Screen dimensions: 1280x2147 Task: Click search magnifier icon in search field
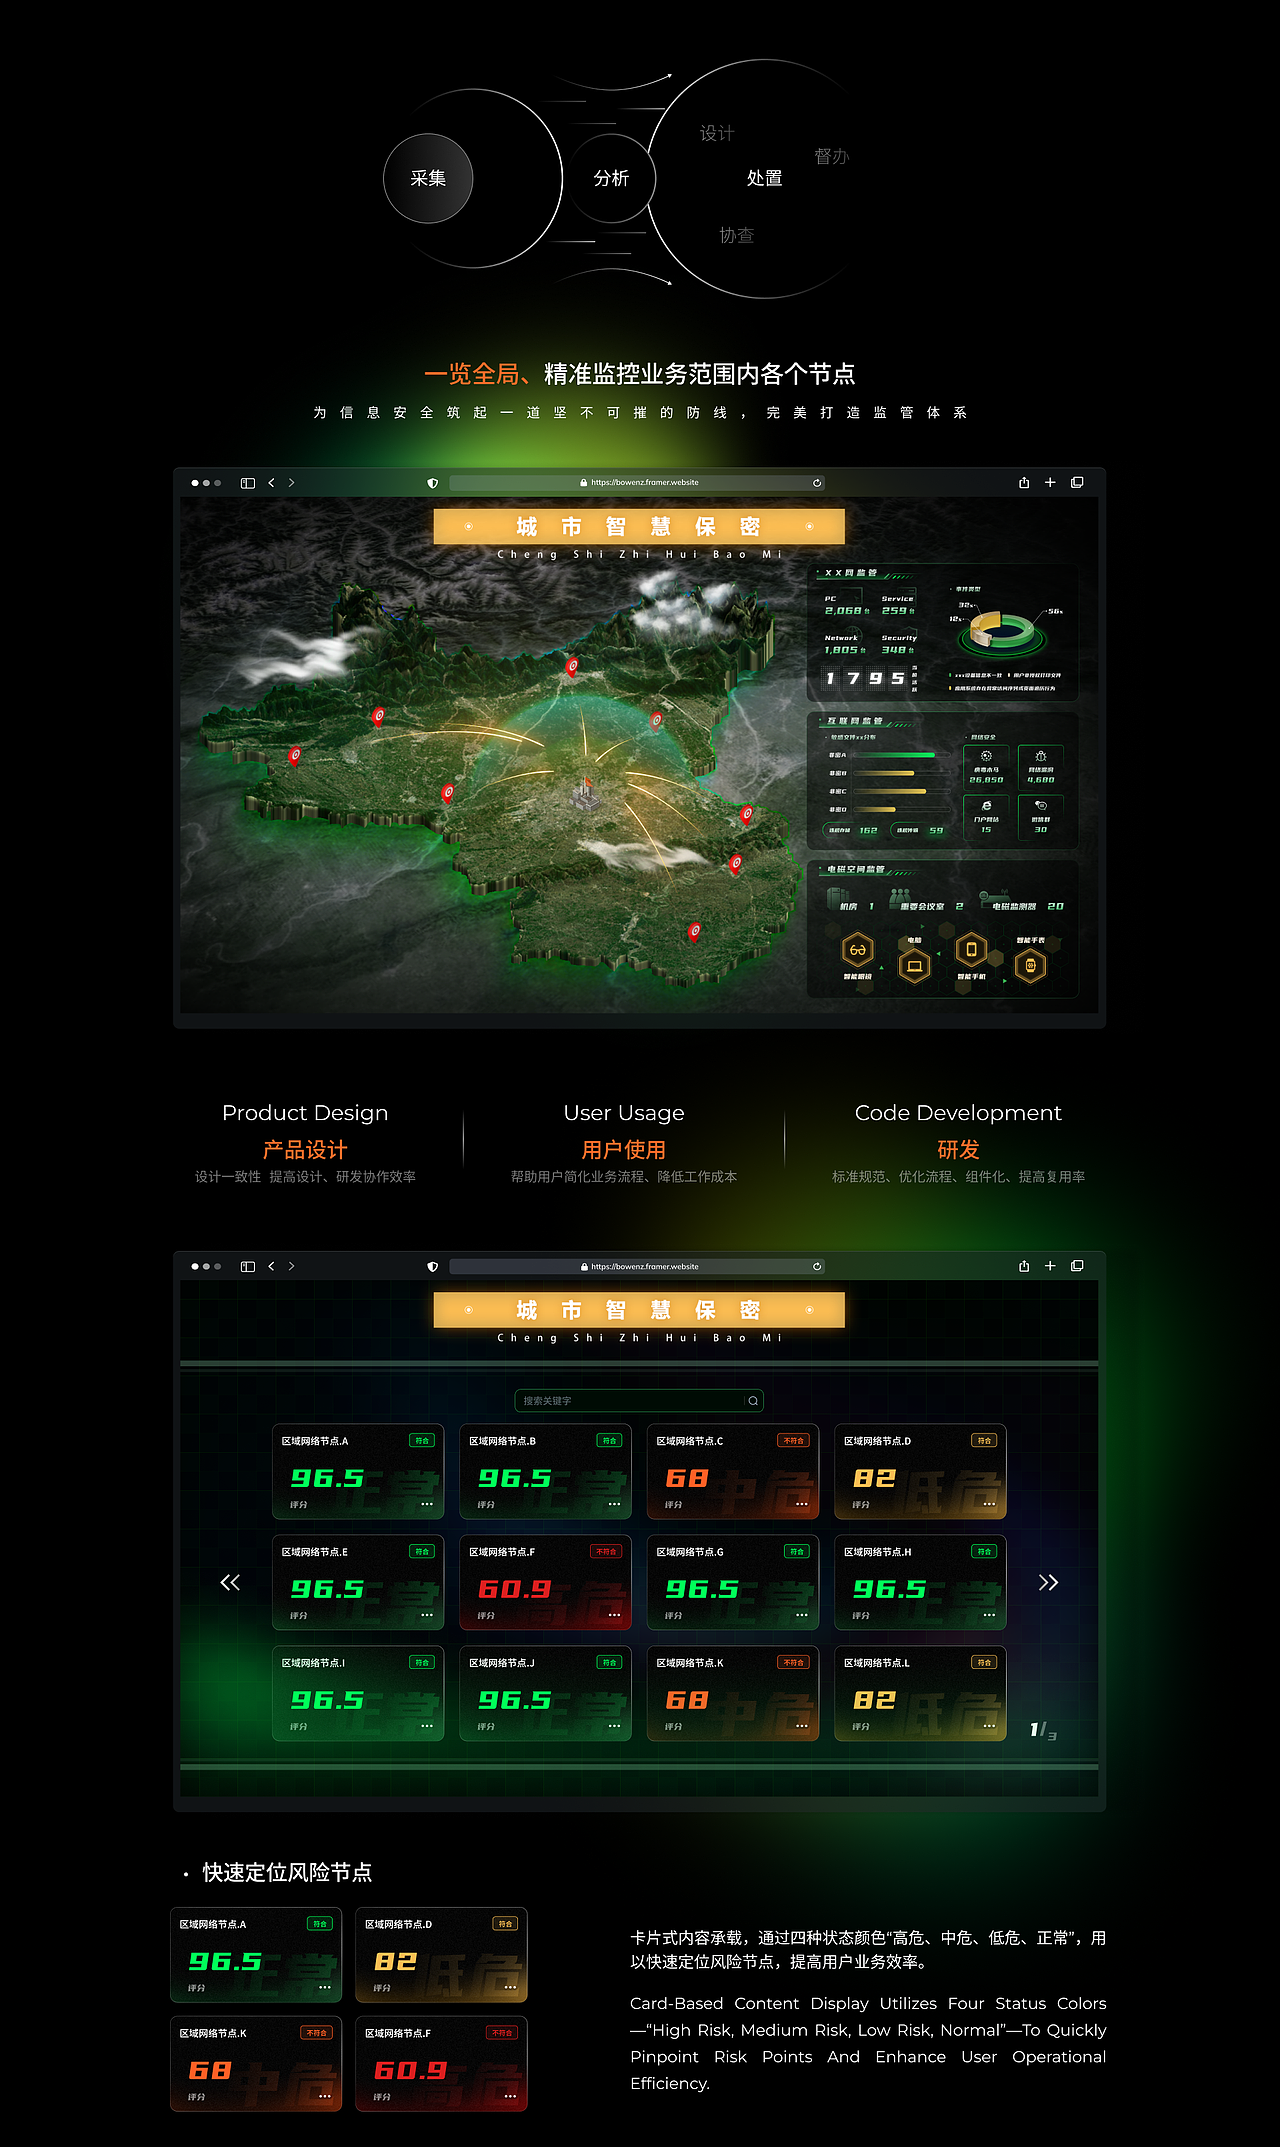753,1401
